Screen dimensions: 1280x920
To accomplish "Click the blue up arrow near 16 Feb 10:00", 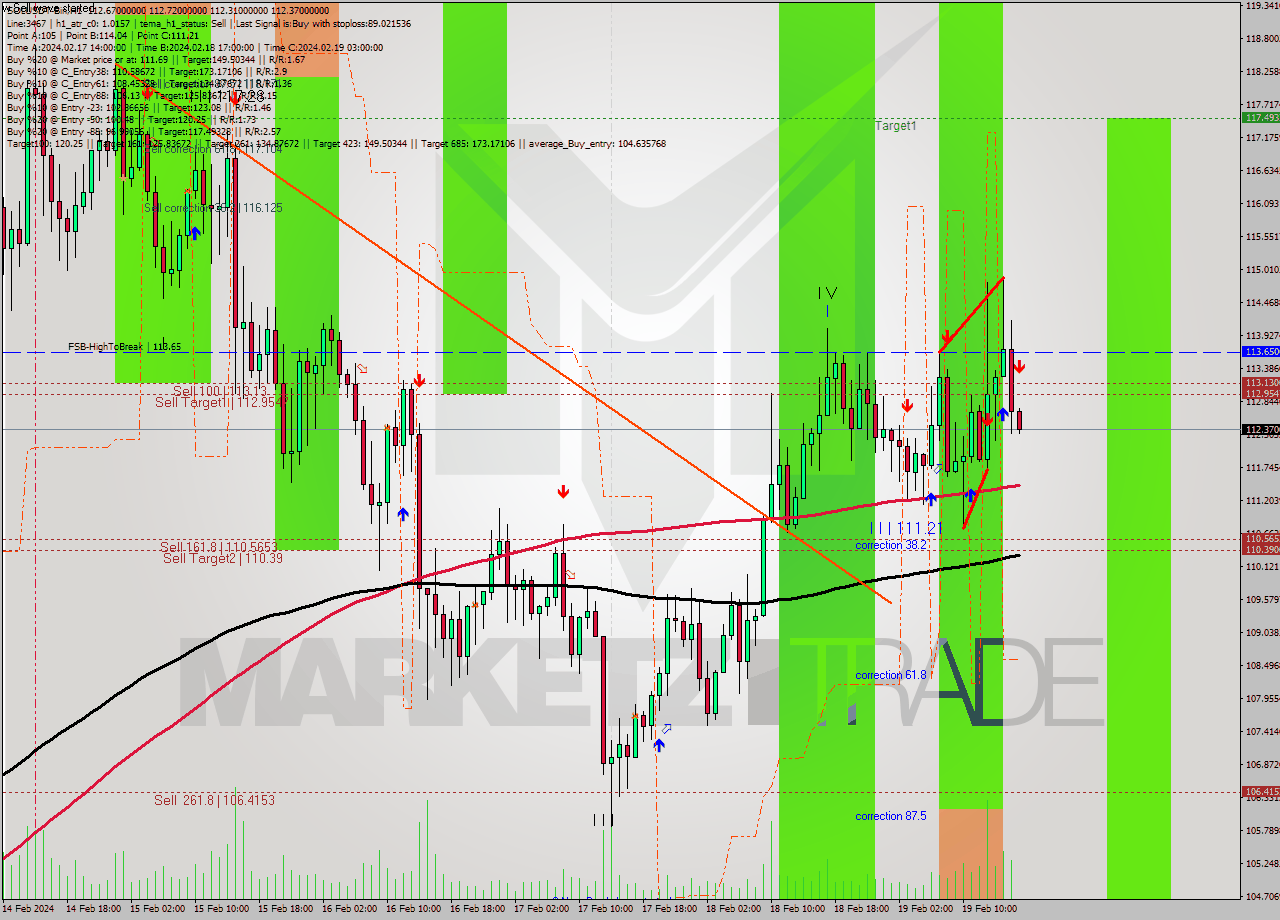I will [402, 514].
